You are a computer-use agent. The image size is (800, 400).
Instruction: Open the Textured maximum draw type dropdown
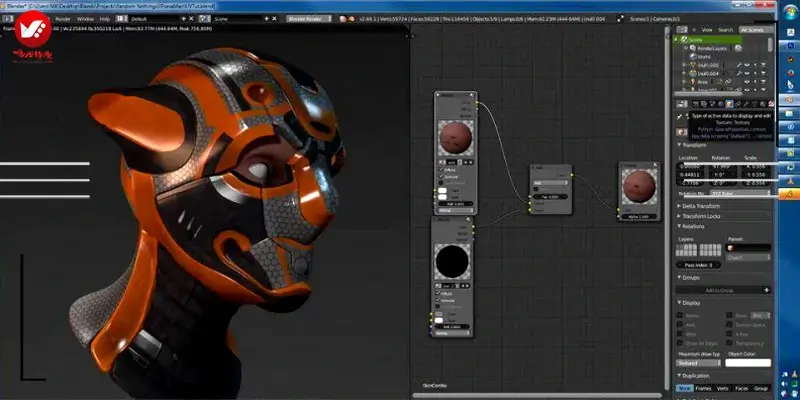tap(698, 363)
